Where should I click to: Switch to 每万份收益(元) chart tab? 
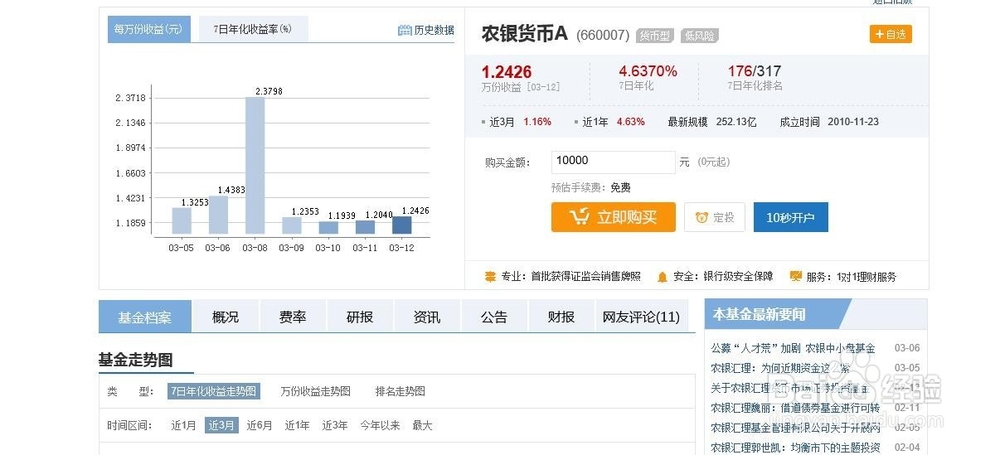[149, 29]
